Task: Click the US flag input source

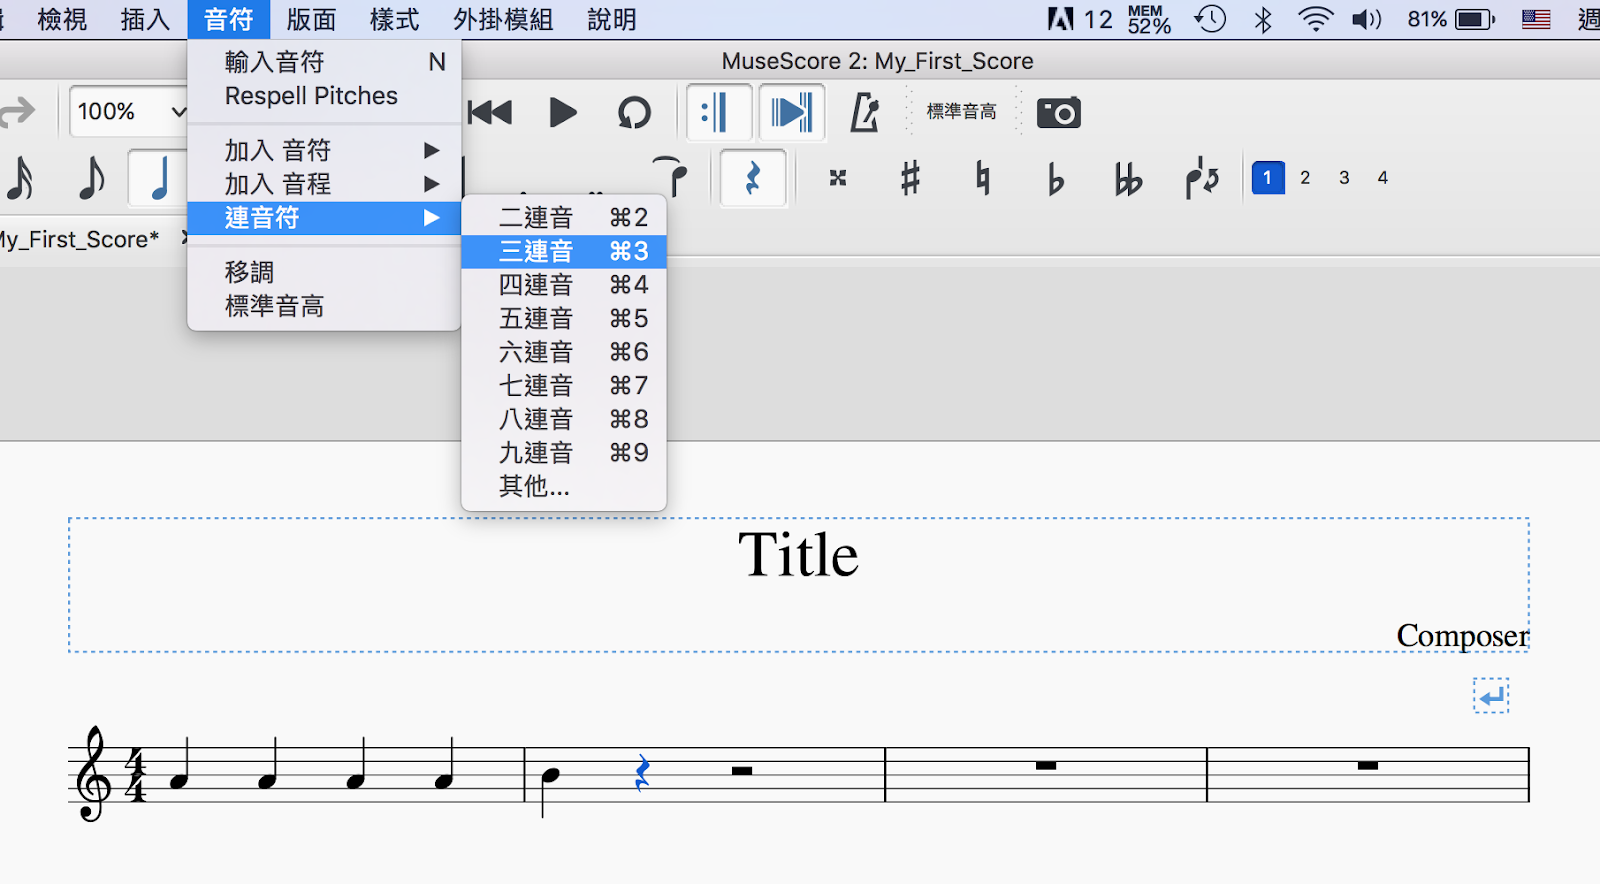Action: [1536, 19]
